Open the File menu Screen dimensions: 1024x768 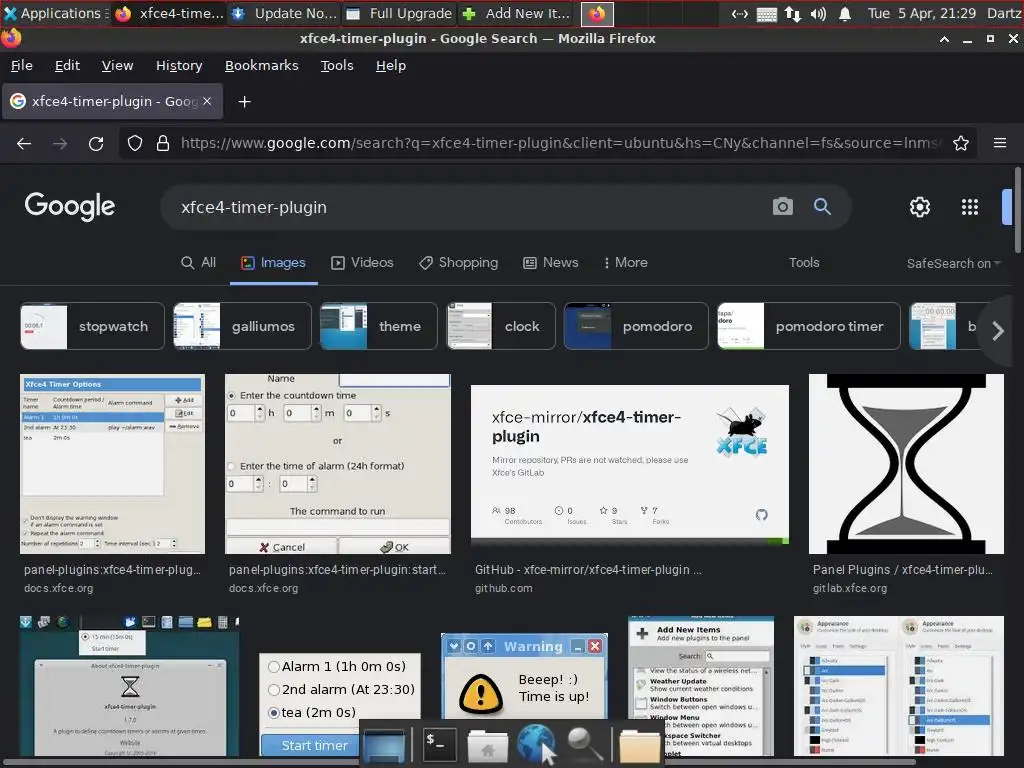click(x=22, y=65)
